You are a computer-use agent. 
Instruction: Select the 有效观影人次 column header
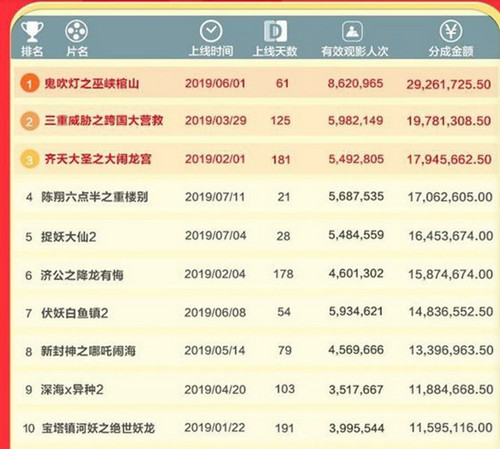click(x=355, y=51)
